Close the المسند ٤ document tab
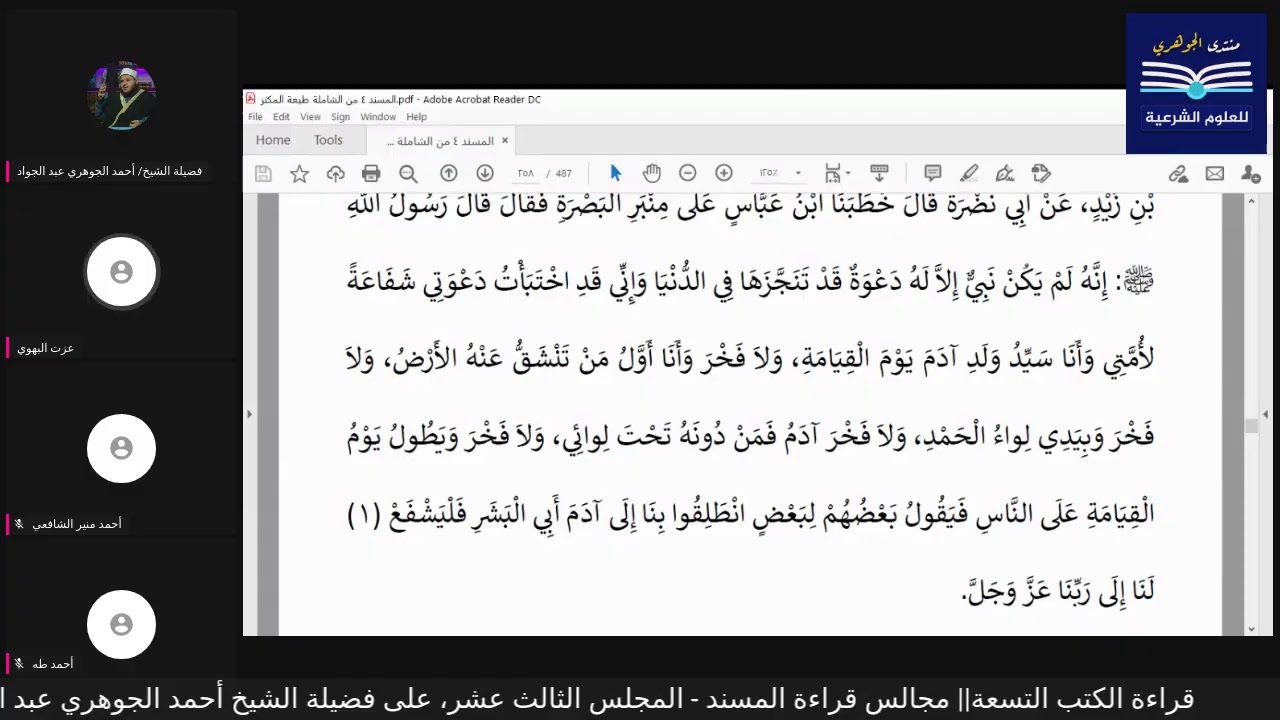This screenshot has height=720, width=1280. tap(505, 141)
